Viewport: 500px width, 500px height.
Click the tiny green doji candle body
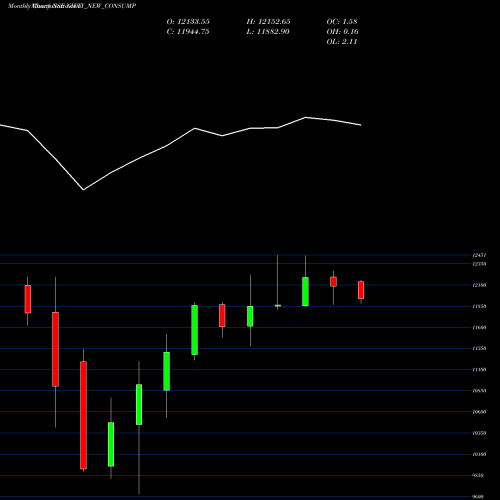[x=278, y=305]
